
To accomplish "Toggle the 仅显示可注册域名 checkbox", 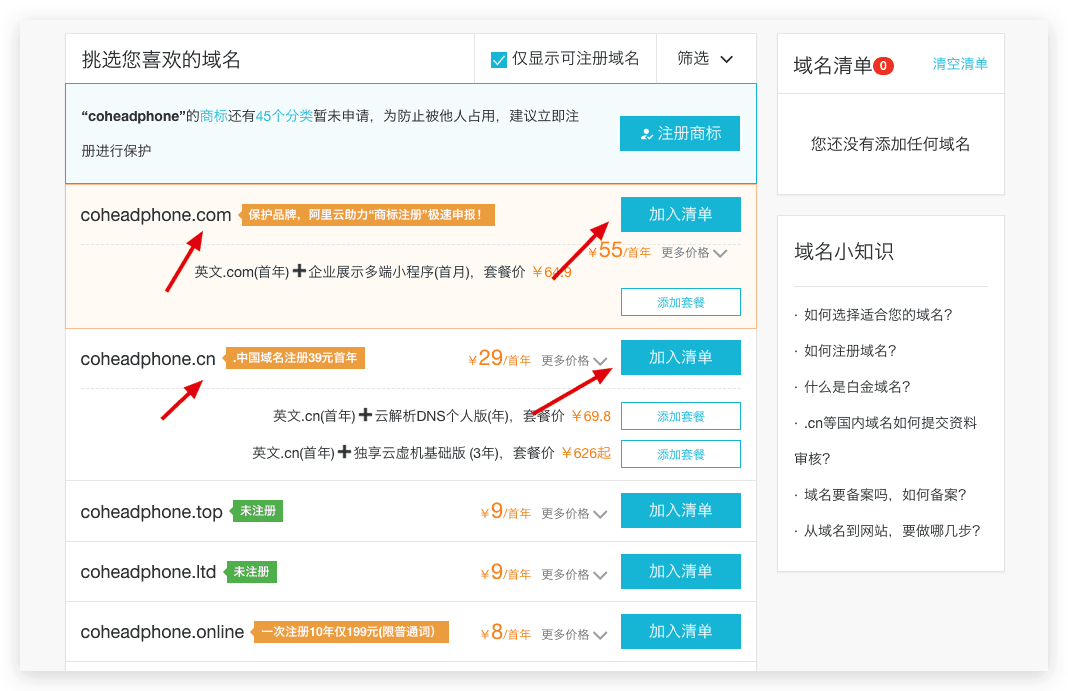I will [499, 59].
